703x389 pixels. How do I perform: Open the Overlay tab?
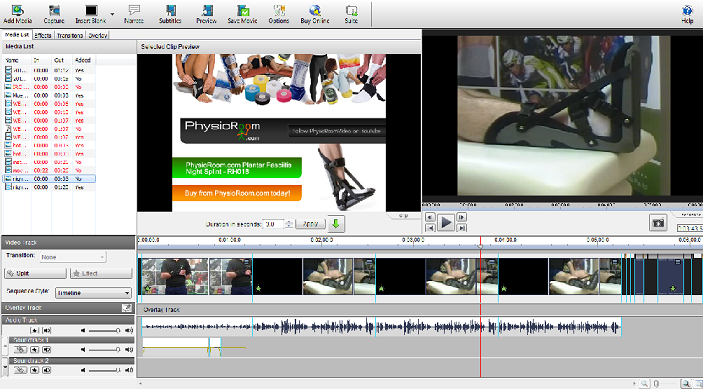(x=97, y=35)
